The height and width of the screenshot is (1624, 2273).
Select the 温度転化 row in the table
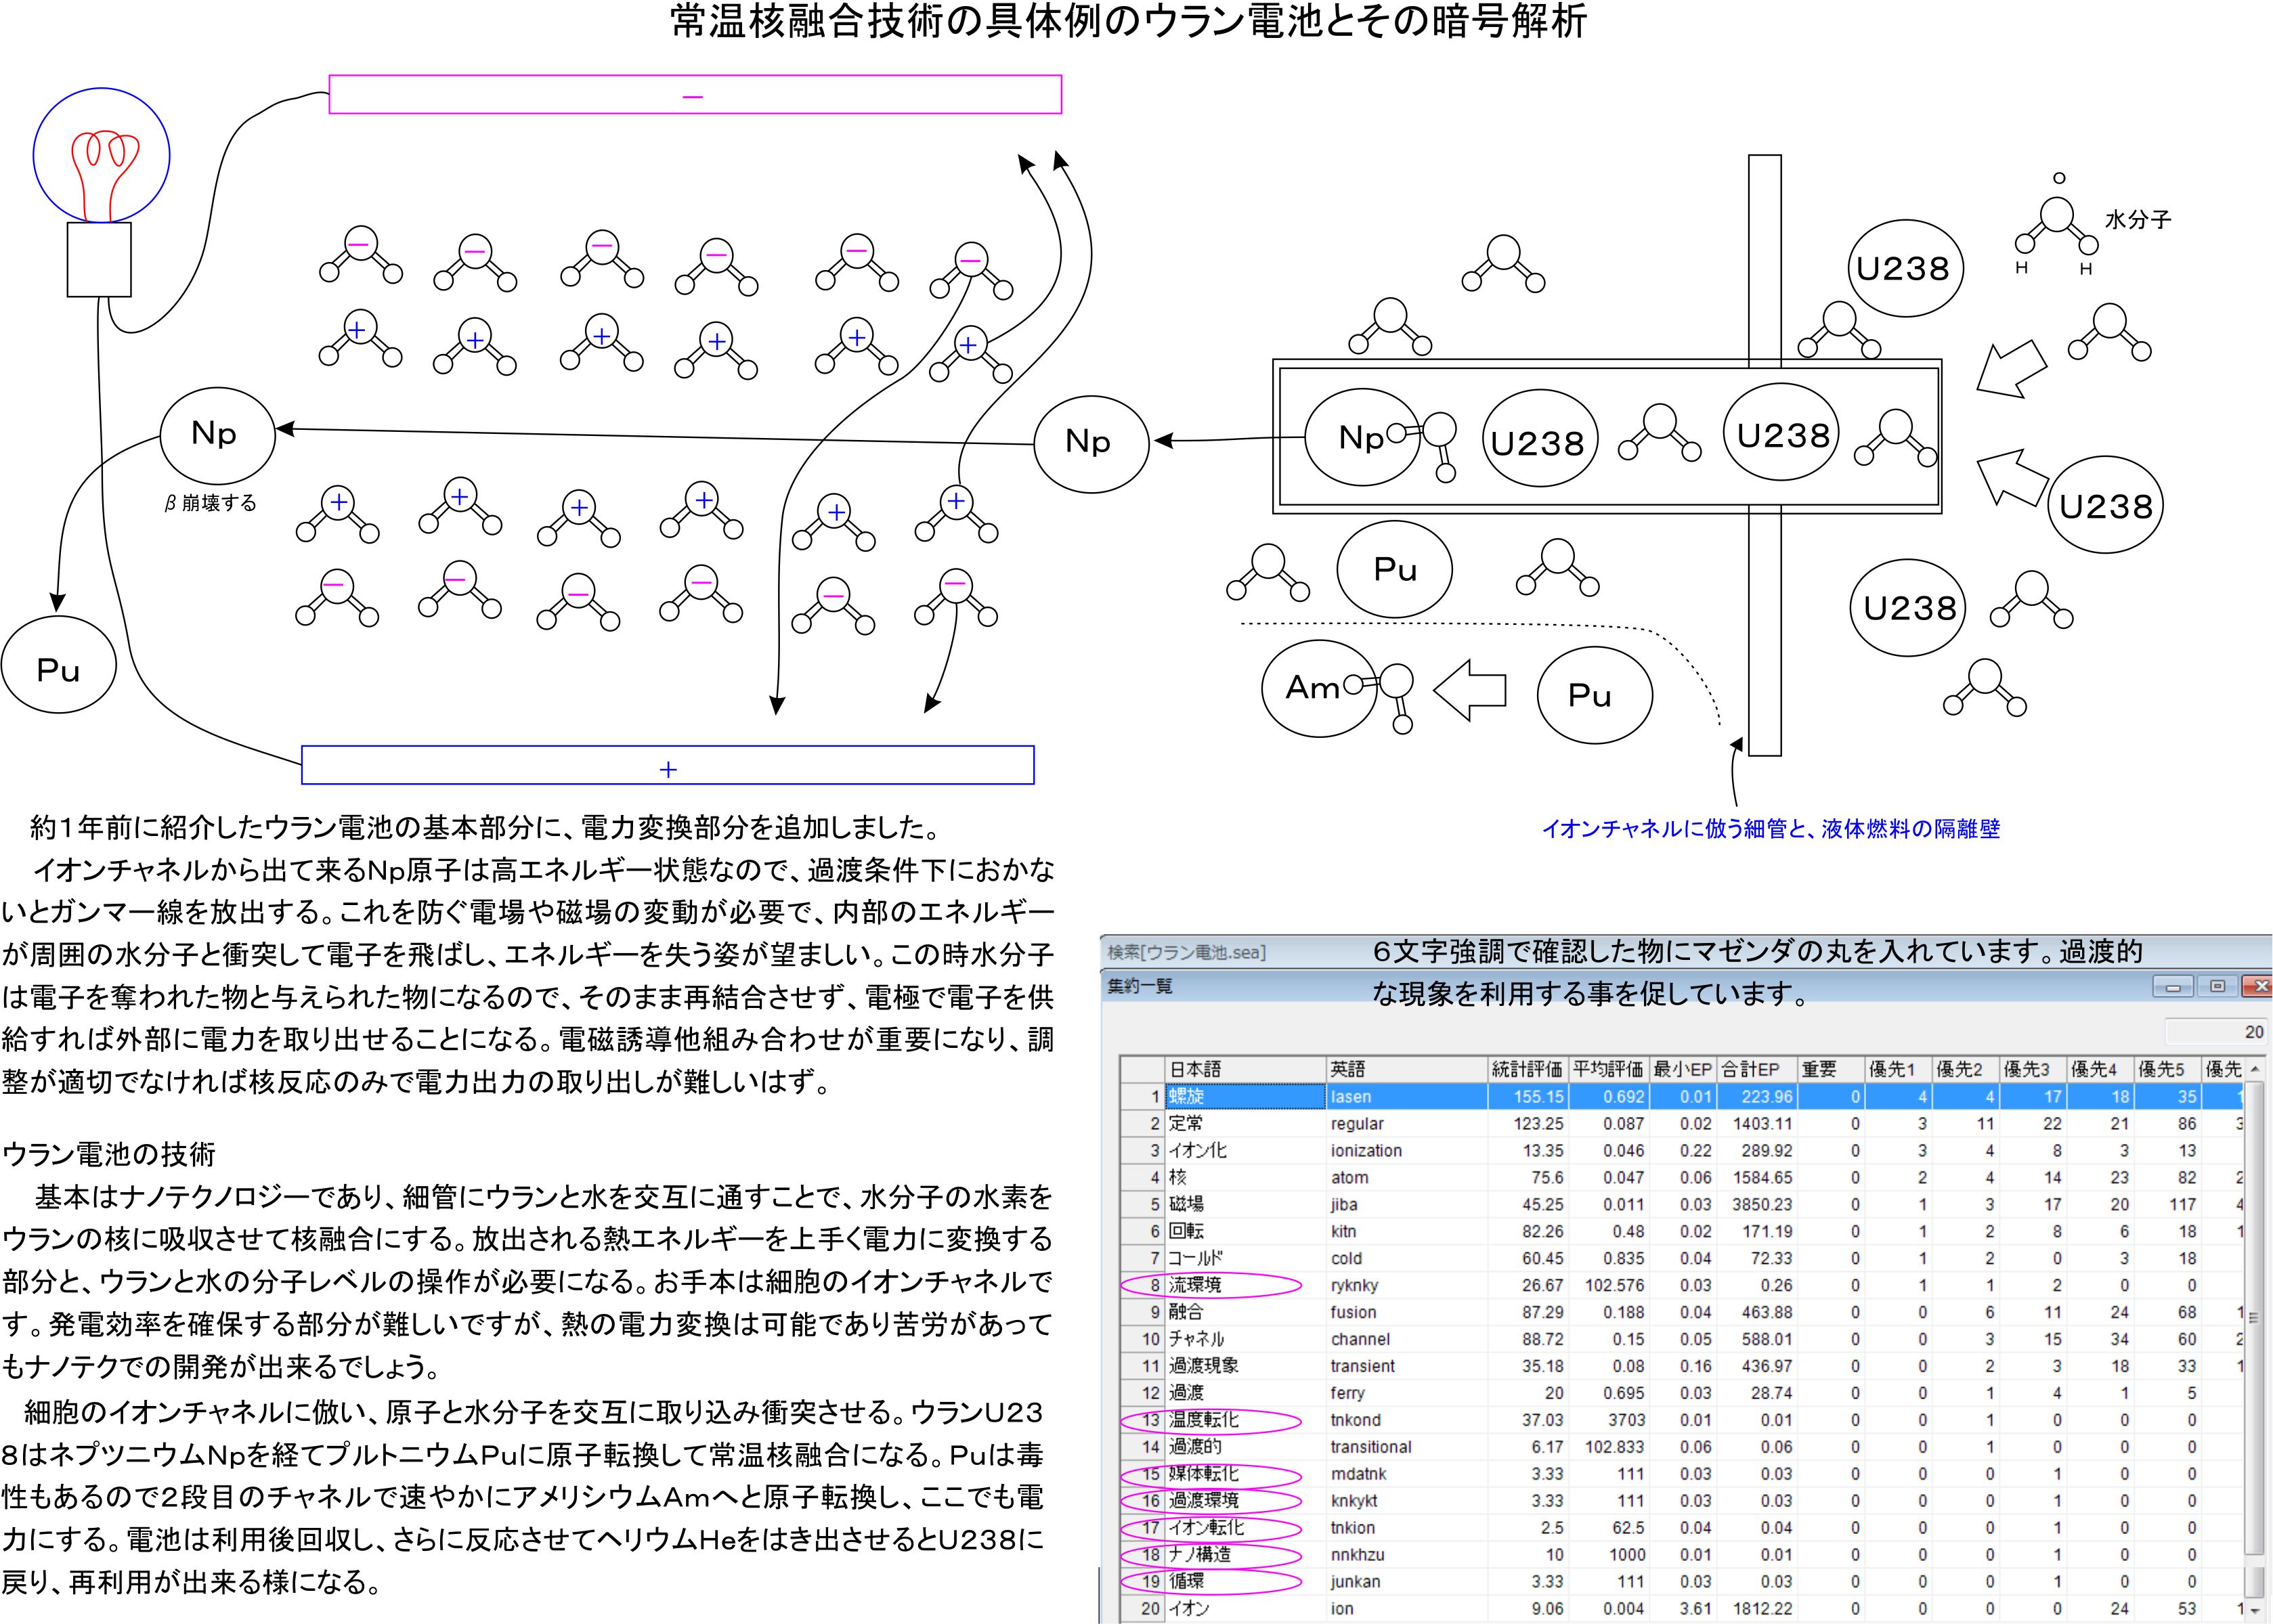[1204, 1420]
